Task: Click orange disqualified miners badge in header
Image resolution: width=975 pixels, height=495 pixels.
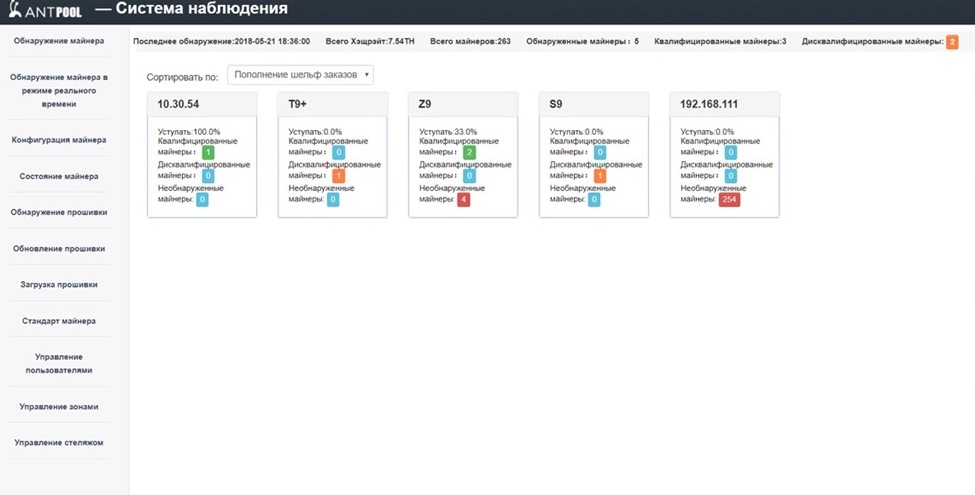Action: pyautogui.click(x=952, y=42)
